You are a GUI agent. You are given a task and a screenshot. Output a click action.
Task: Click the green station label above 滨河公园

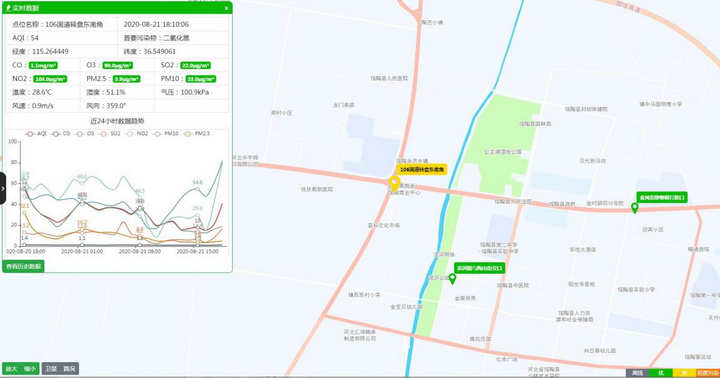[x=479, y=268]
